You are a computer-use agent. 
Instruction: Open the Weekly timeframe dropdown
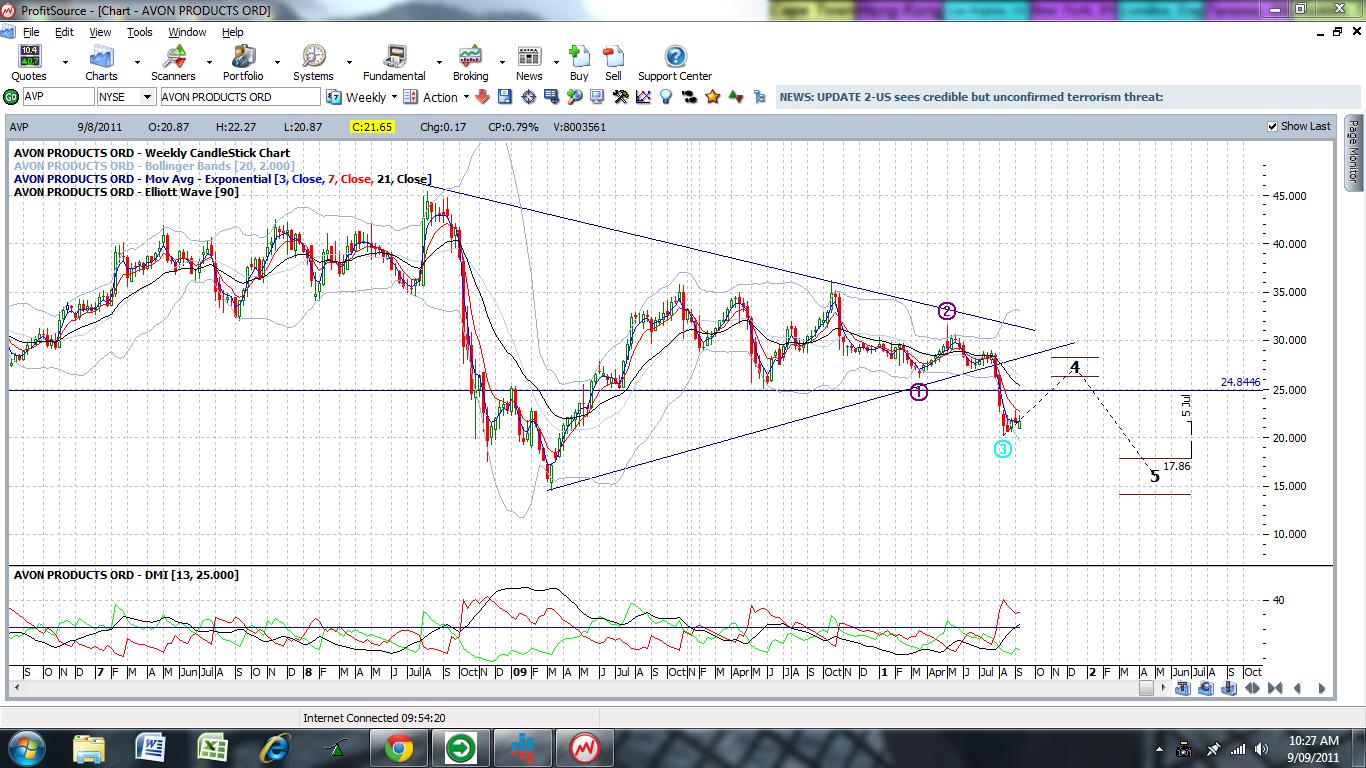[393, 97]
